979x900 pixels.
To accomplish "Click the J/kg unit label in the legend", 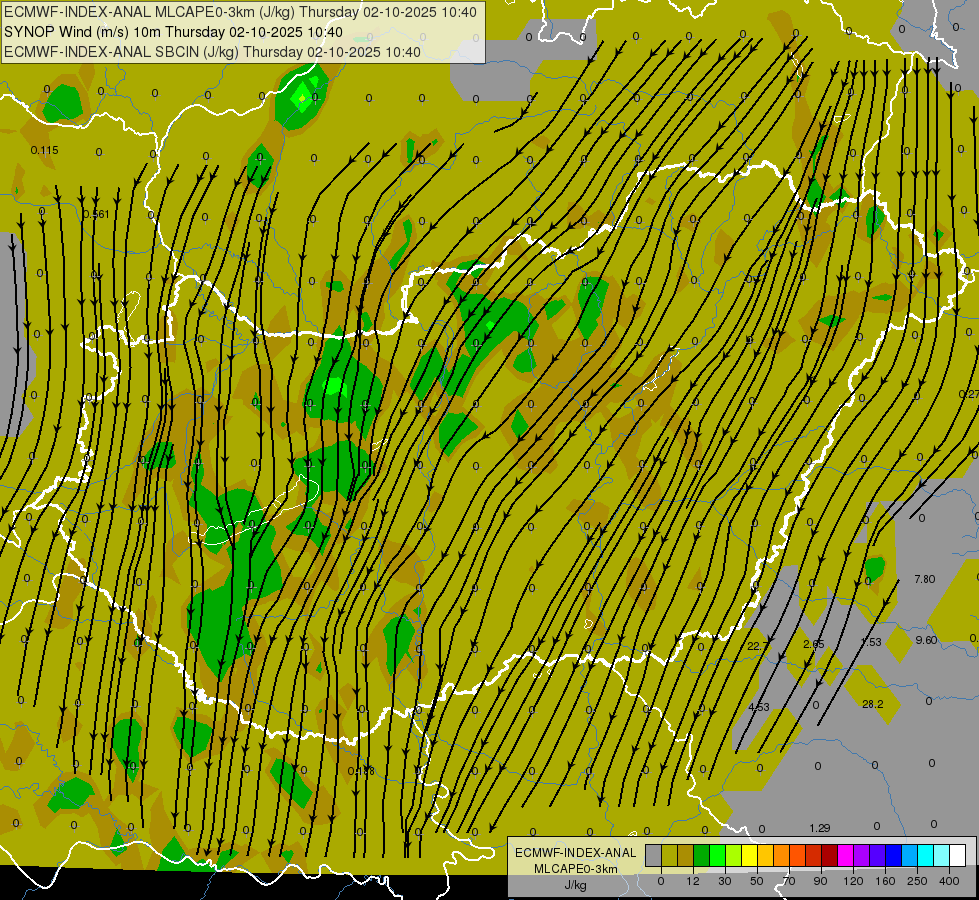I will pyautogui.click(x=575, y=885).
